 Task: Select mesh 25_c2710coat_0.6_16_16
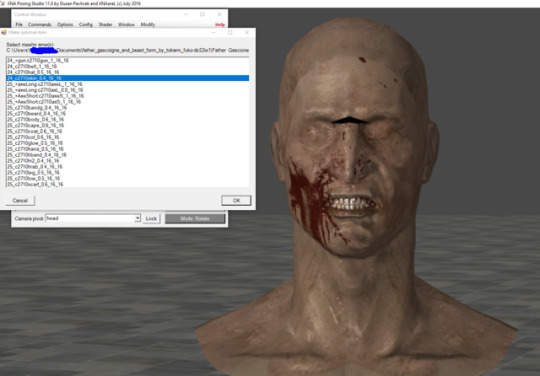[127, 131]
